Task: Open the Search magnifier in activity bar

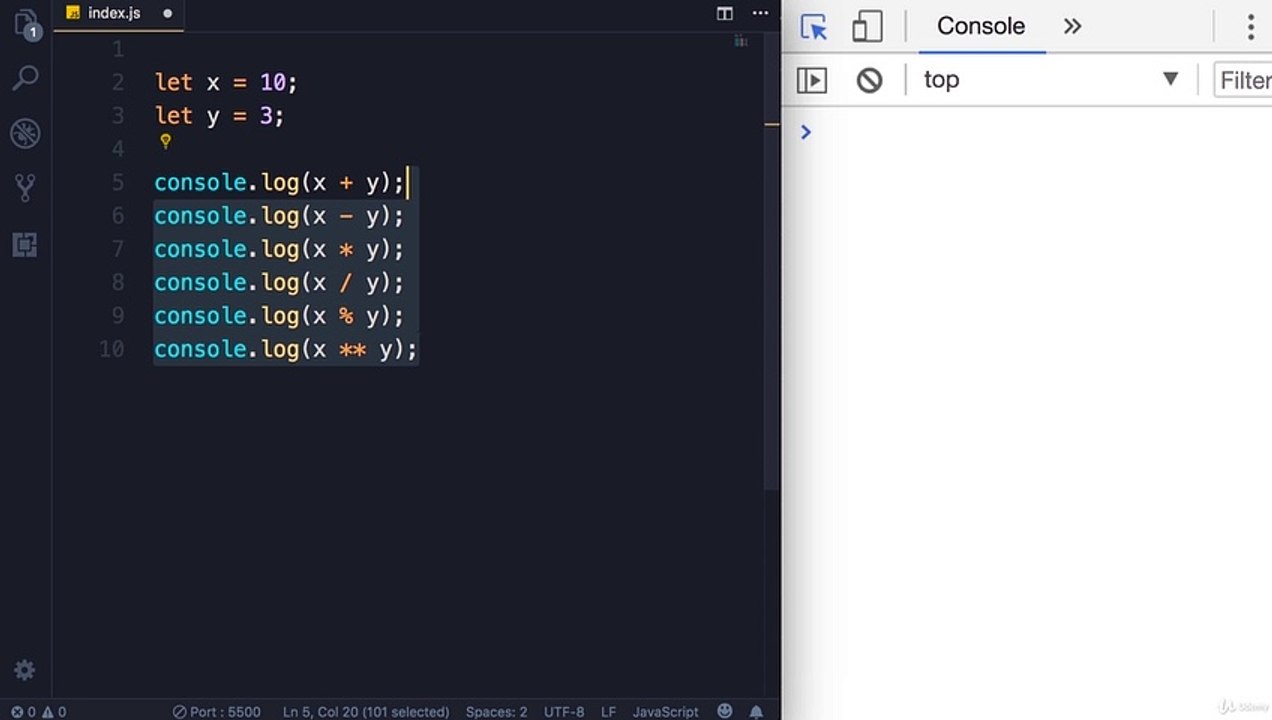Action: tap(26, 78)
